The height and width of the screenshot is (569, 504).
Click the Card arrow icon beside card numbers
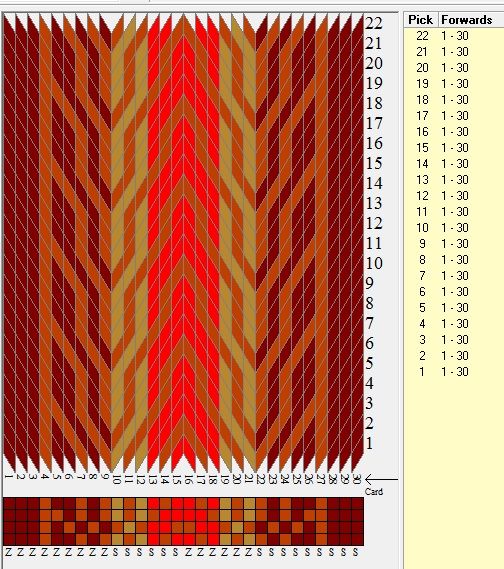pyautogui.click(x=381, y=479)
